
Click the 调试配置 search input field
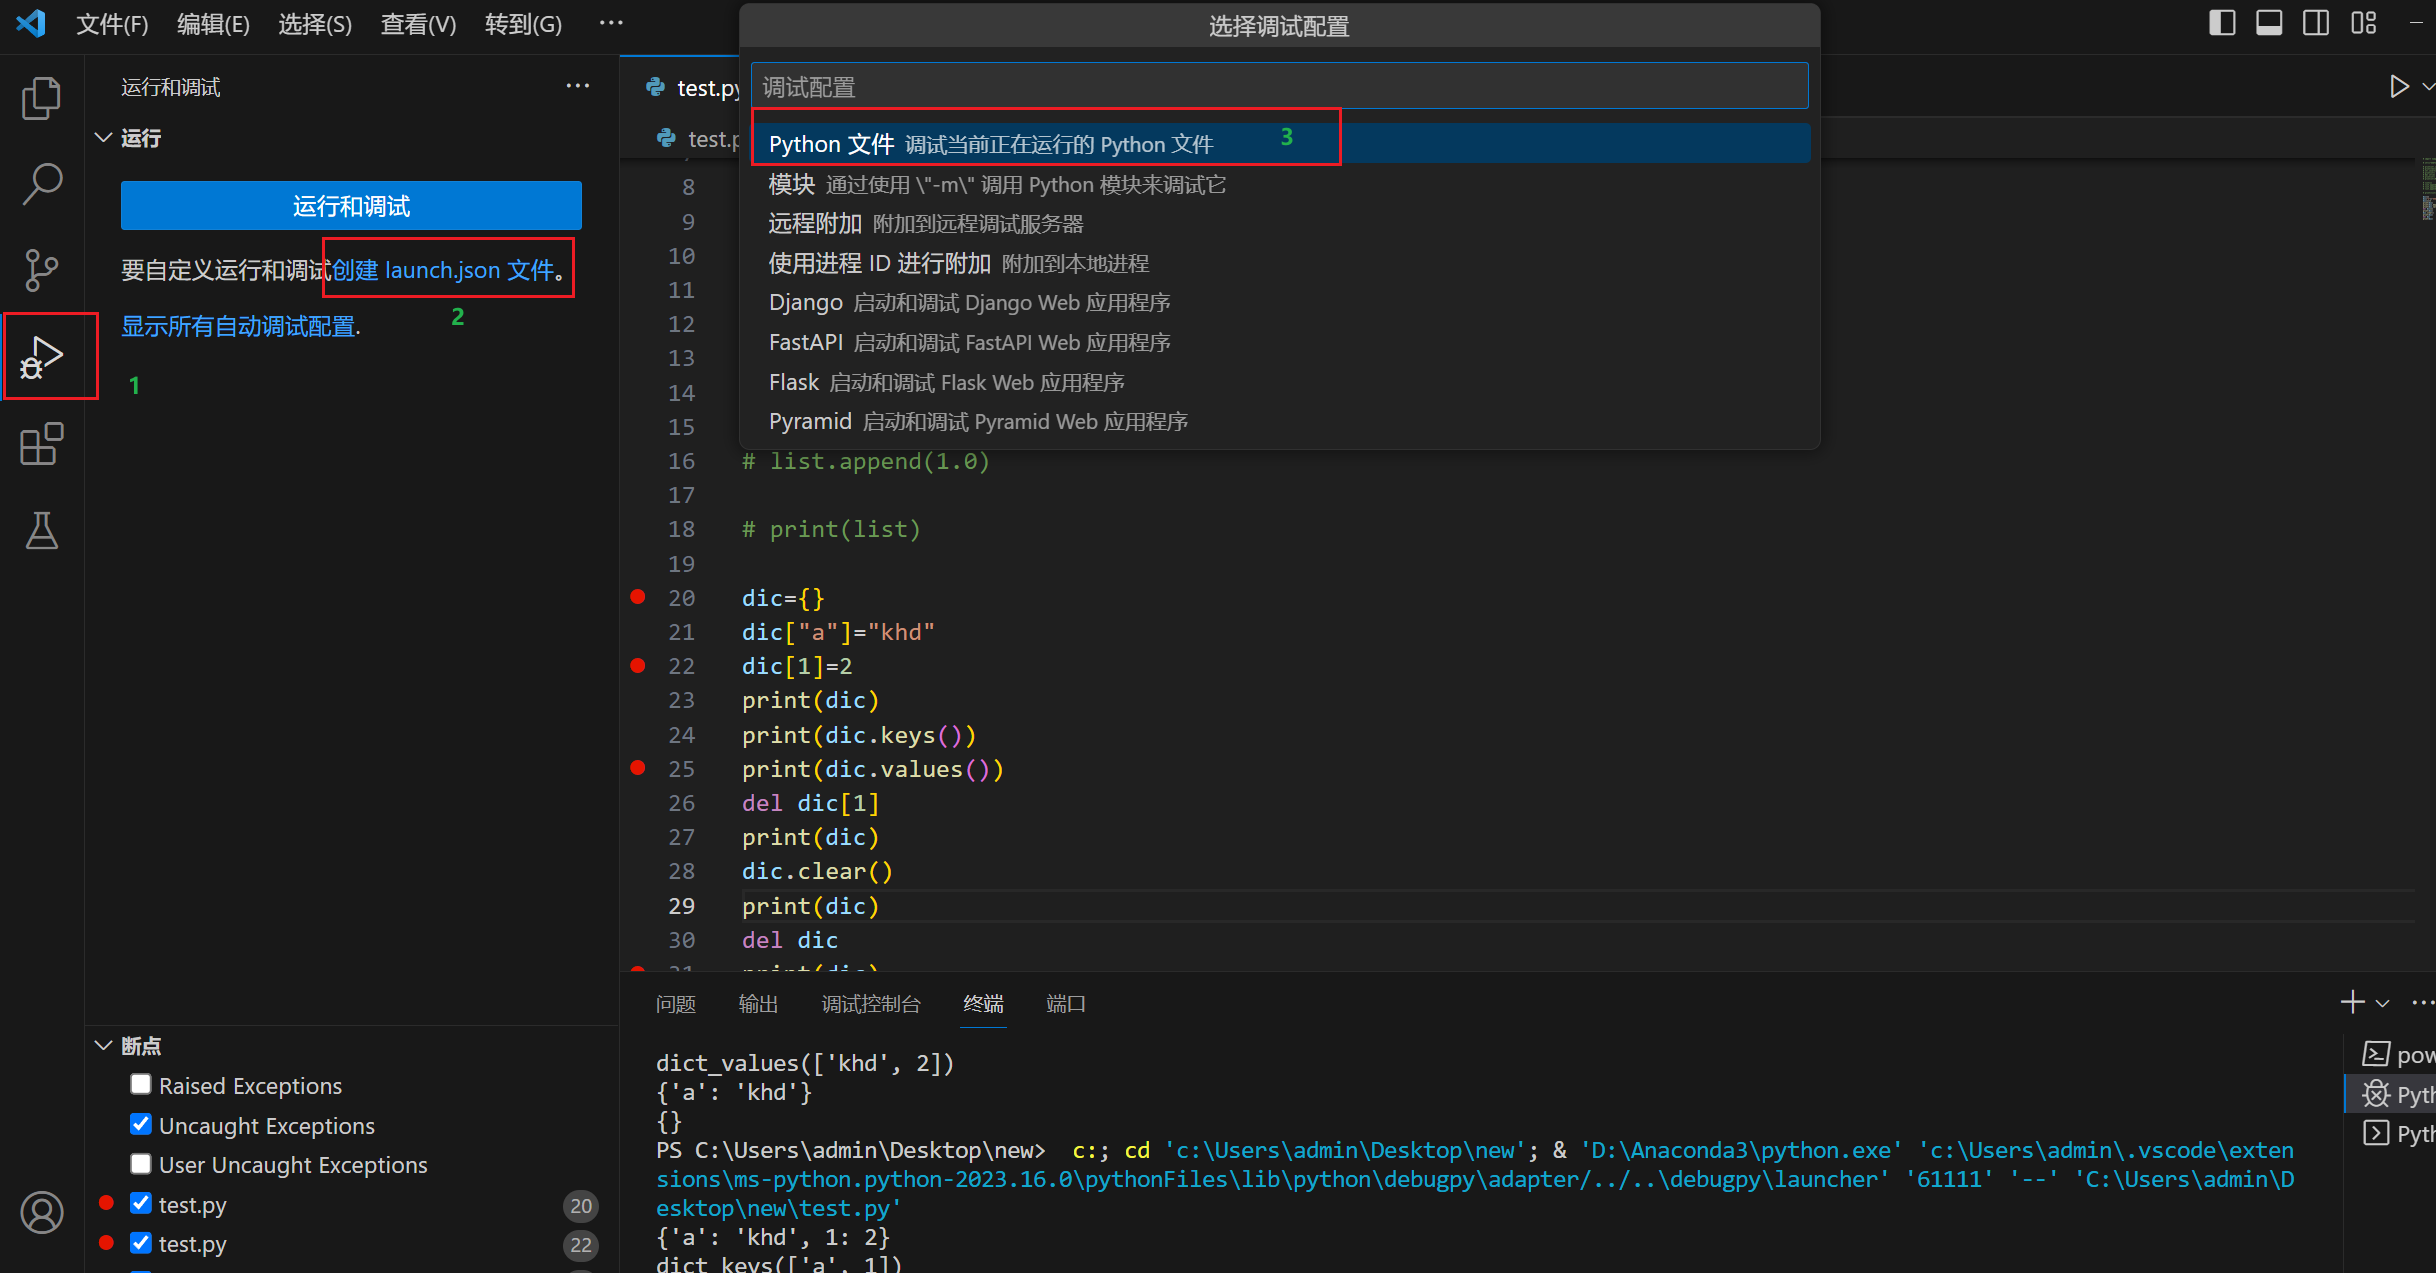(1279, 87)
